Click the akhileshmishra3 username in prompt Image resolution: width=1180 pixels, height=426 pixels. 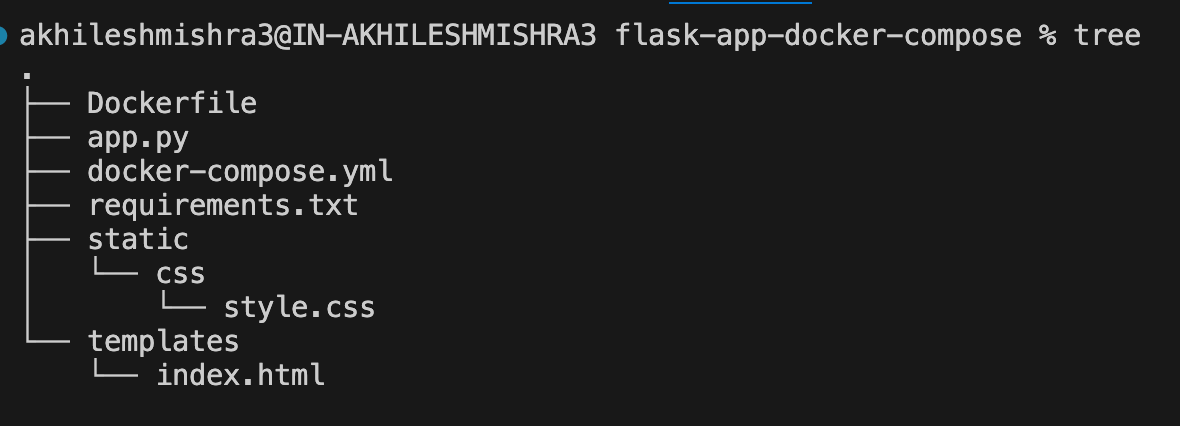[146, 35]
